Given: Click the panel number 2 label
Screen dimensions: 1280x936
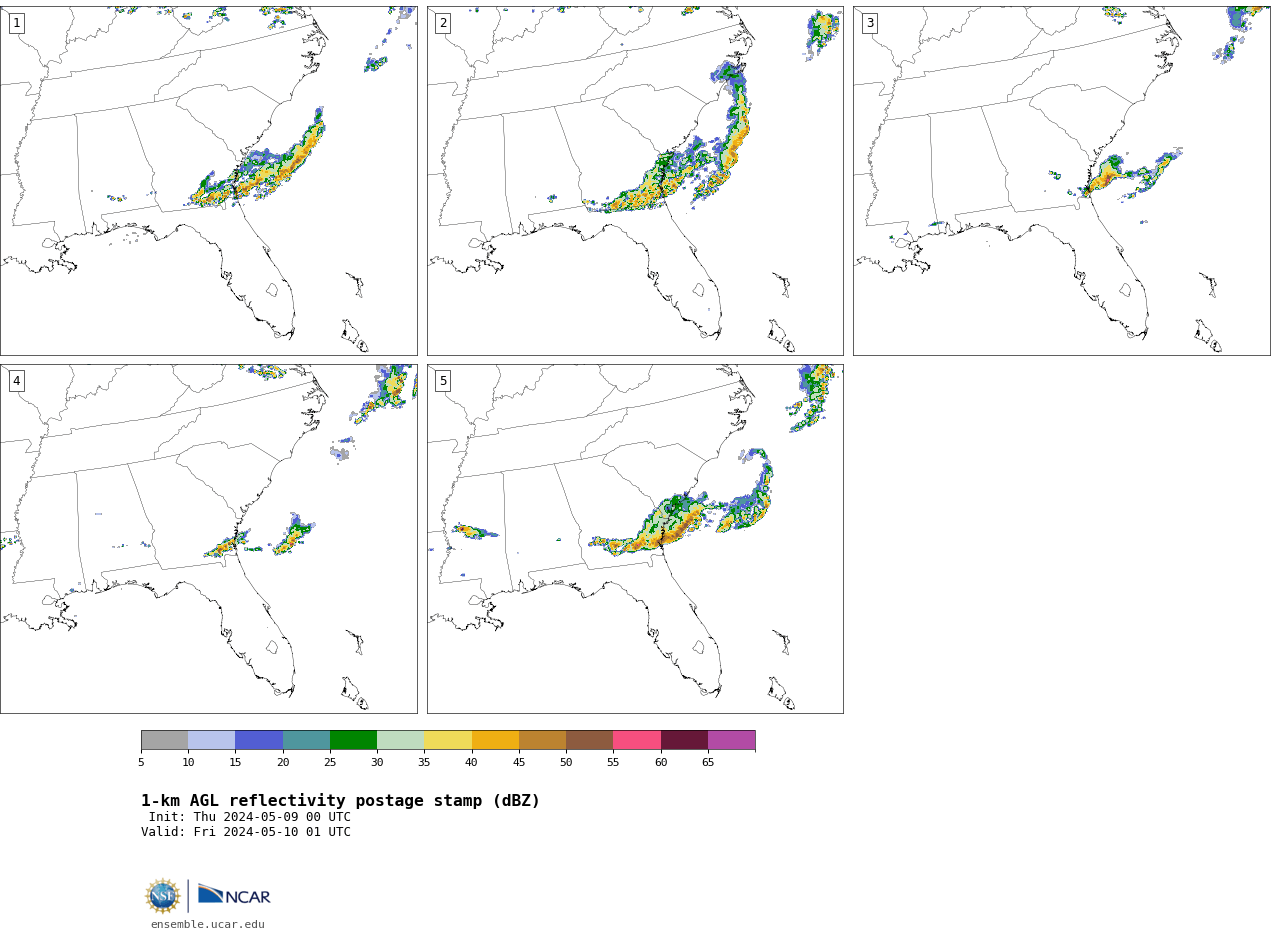Looking at the screenshot, I should (x=443, y=23).
